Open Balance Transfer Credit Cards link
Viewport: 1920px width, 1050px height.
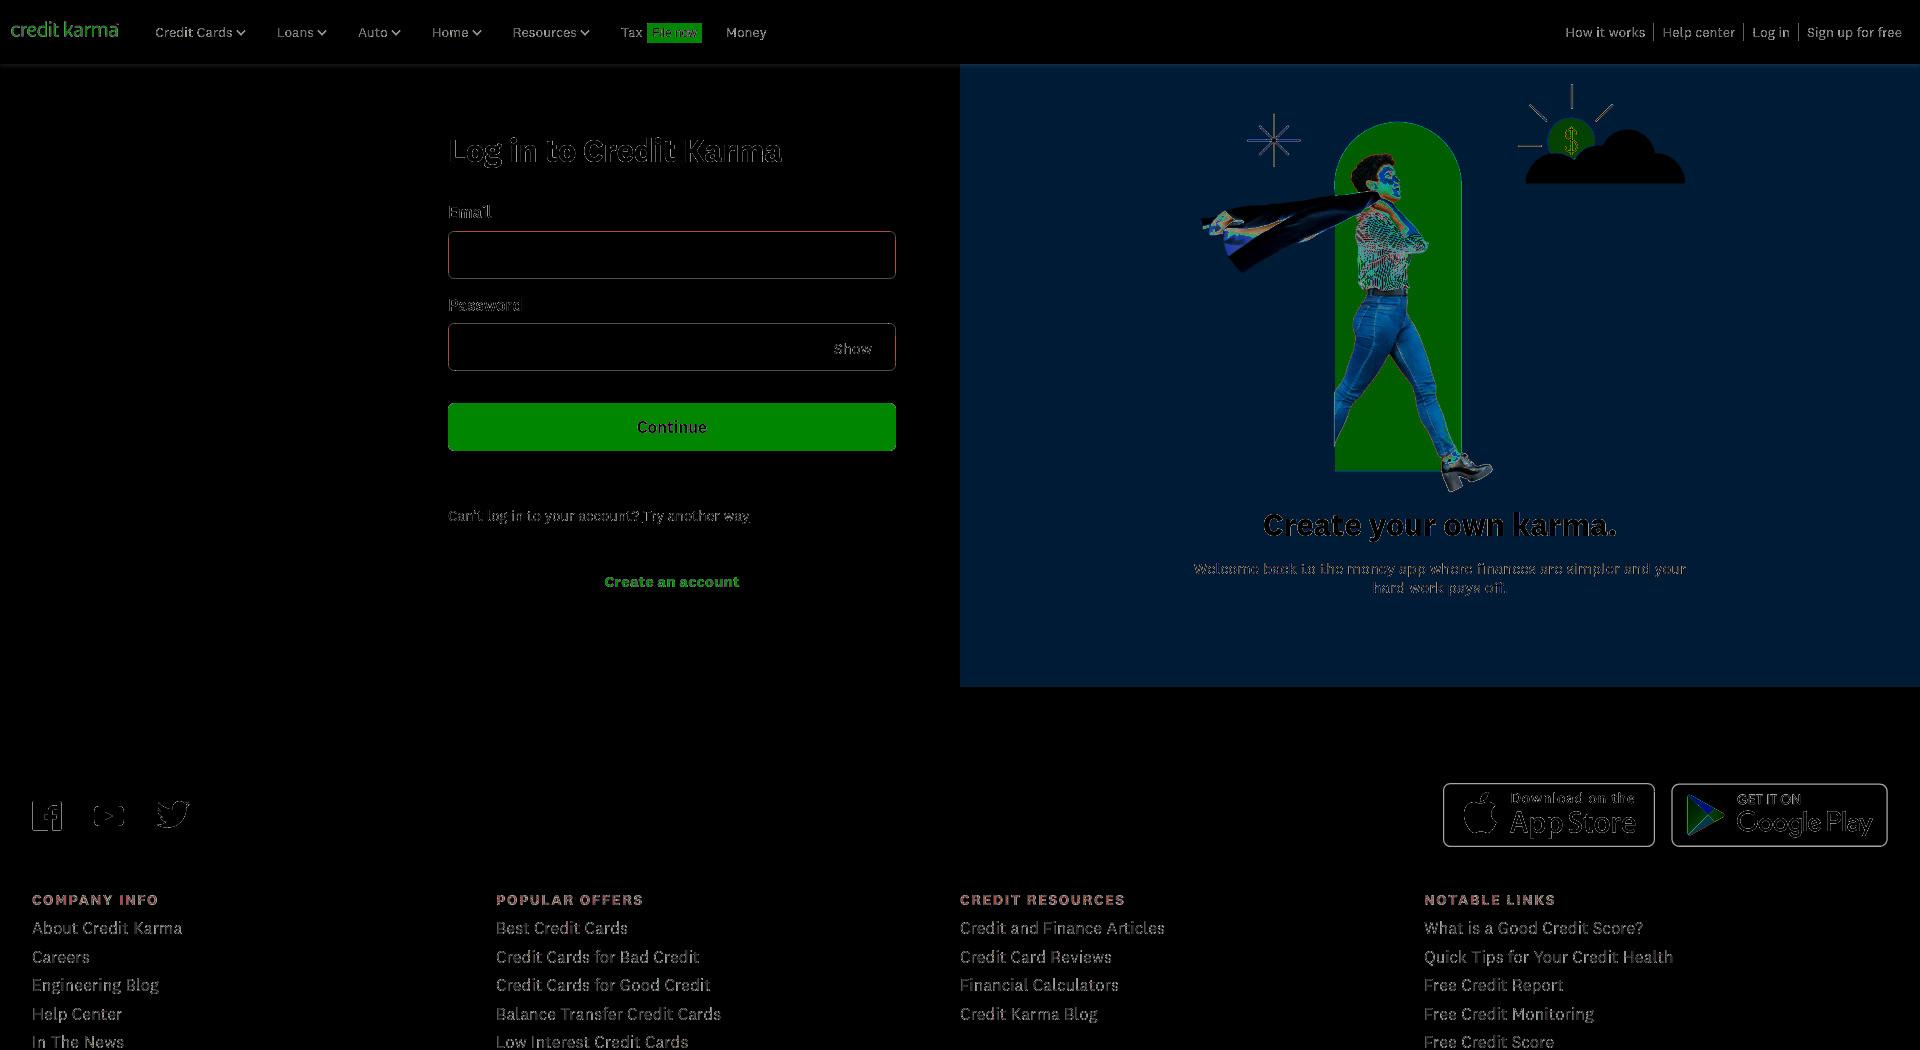pyautogui.click(x=608, y=1014)
